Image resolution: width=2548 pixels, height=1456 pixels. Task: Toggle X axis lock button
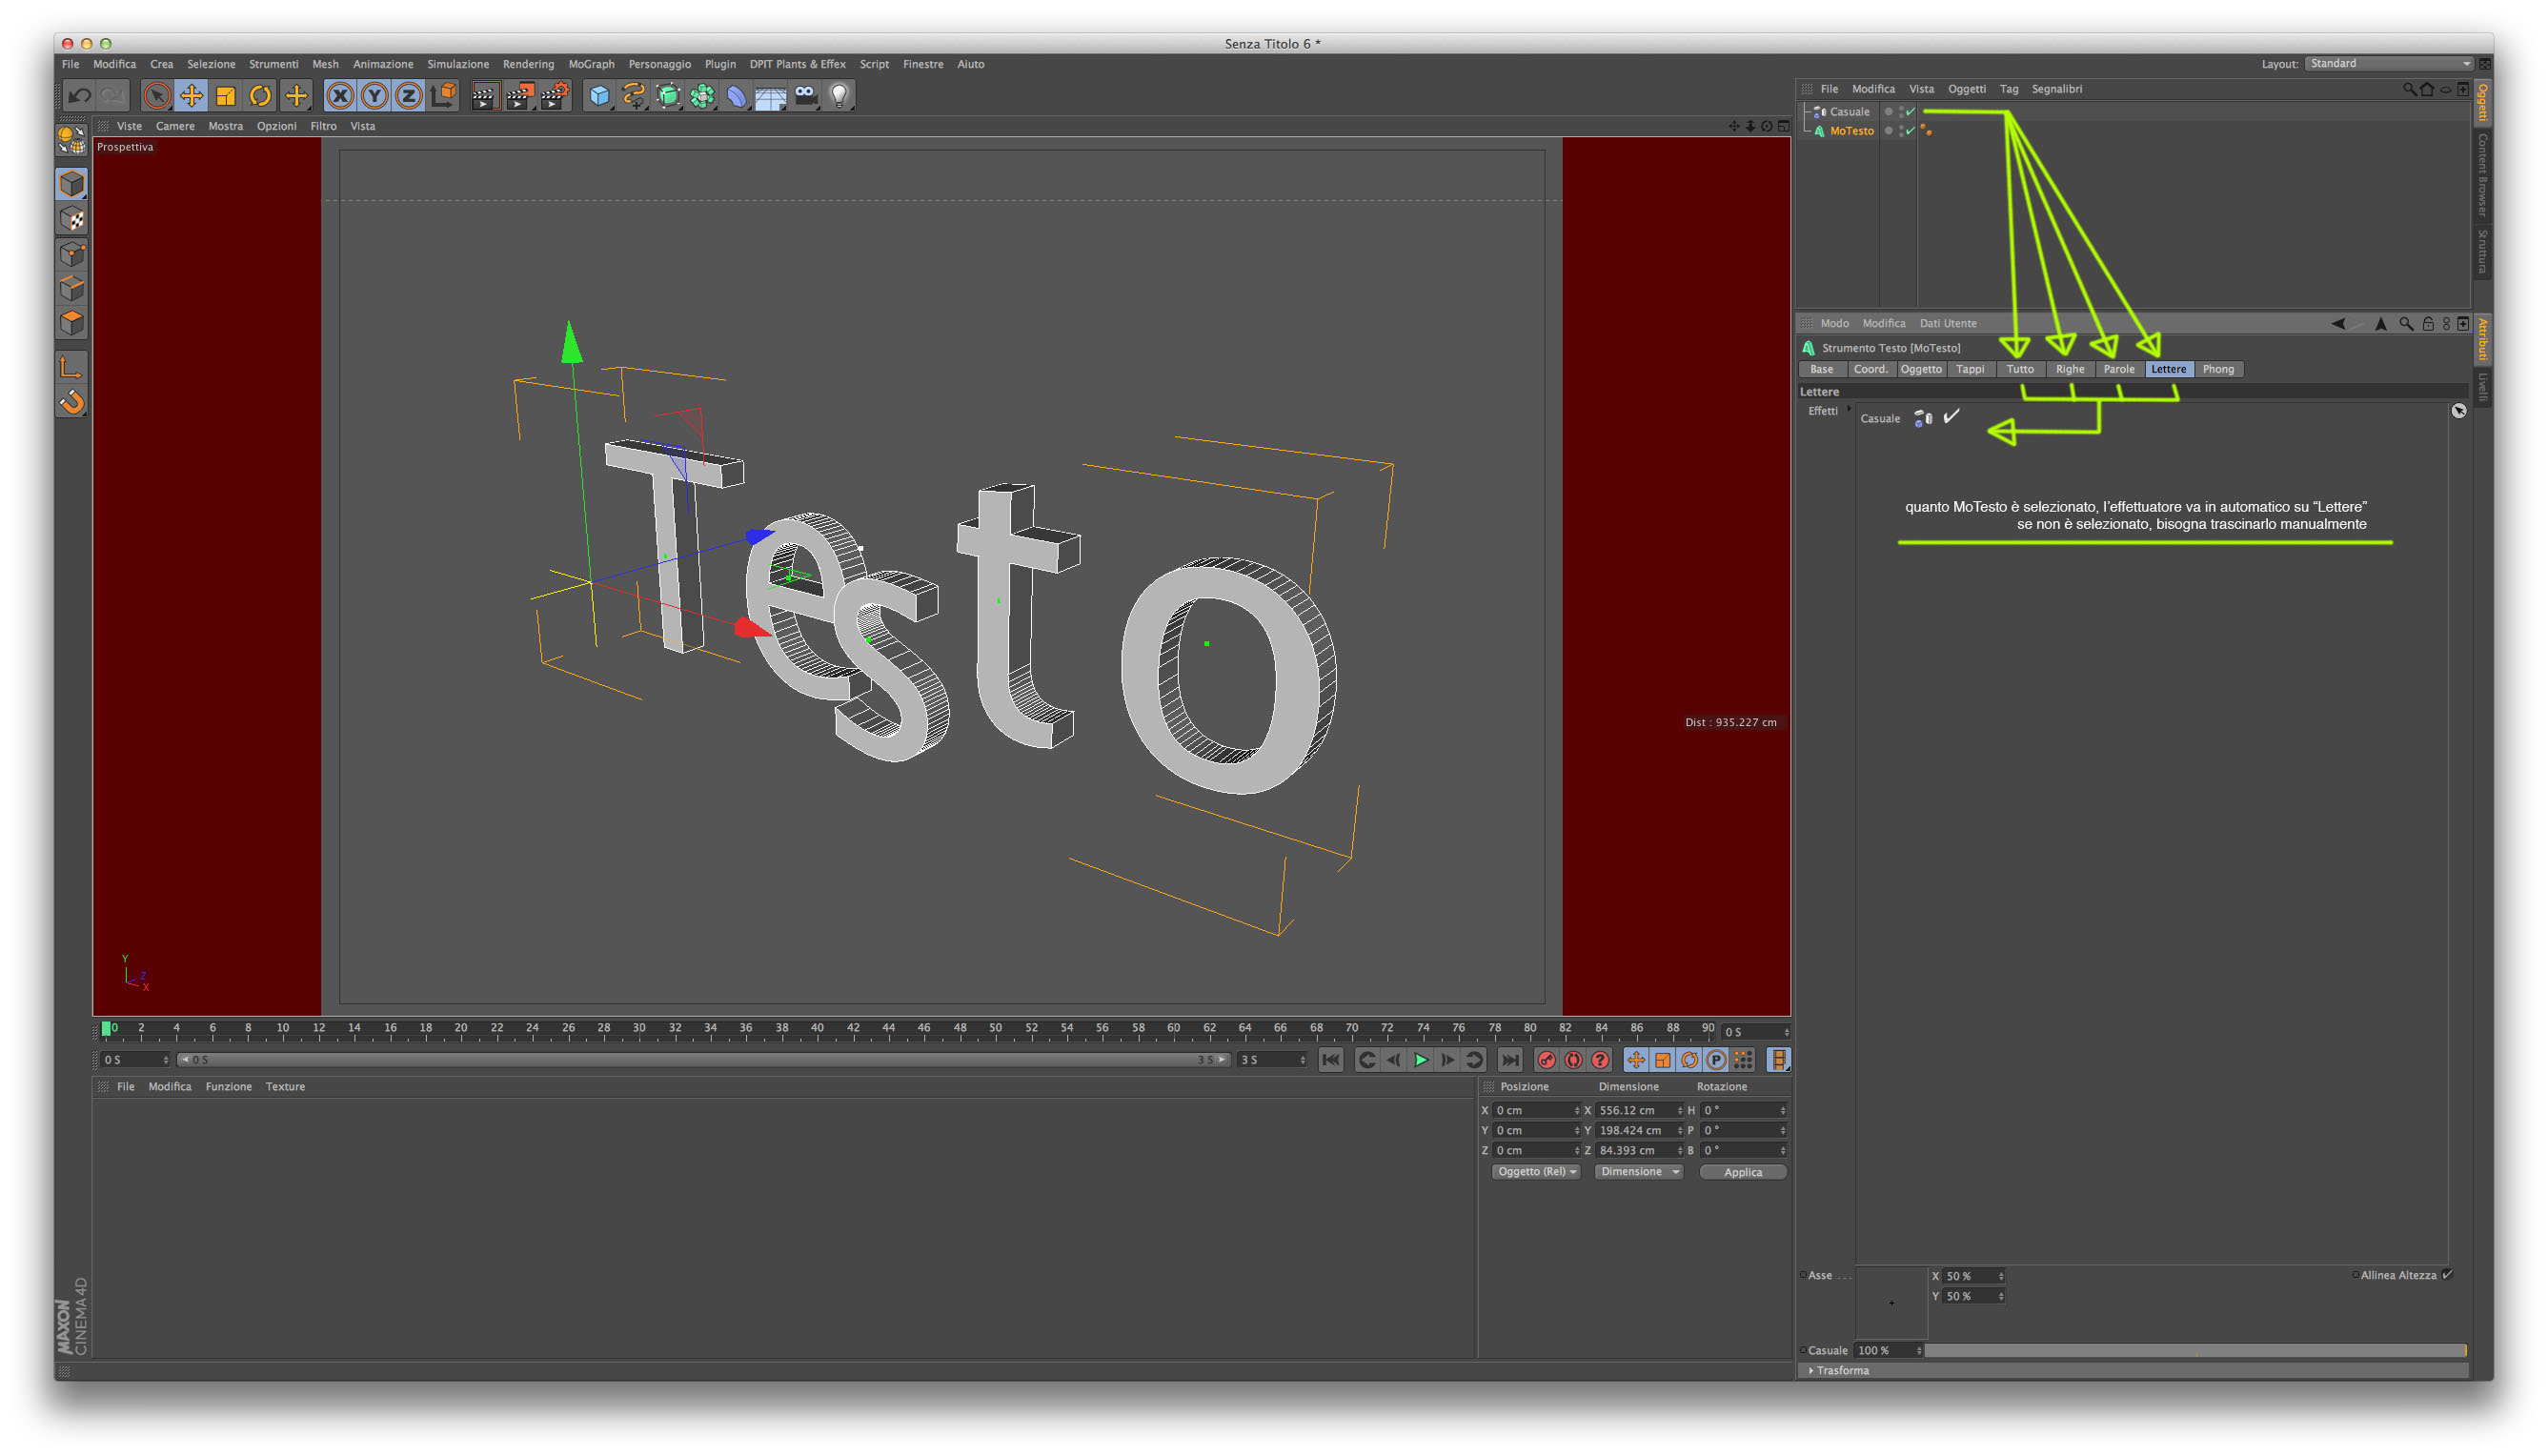[x=340, y=96]
